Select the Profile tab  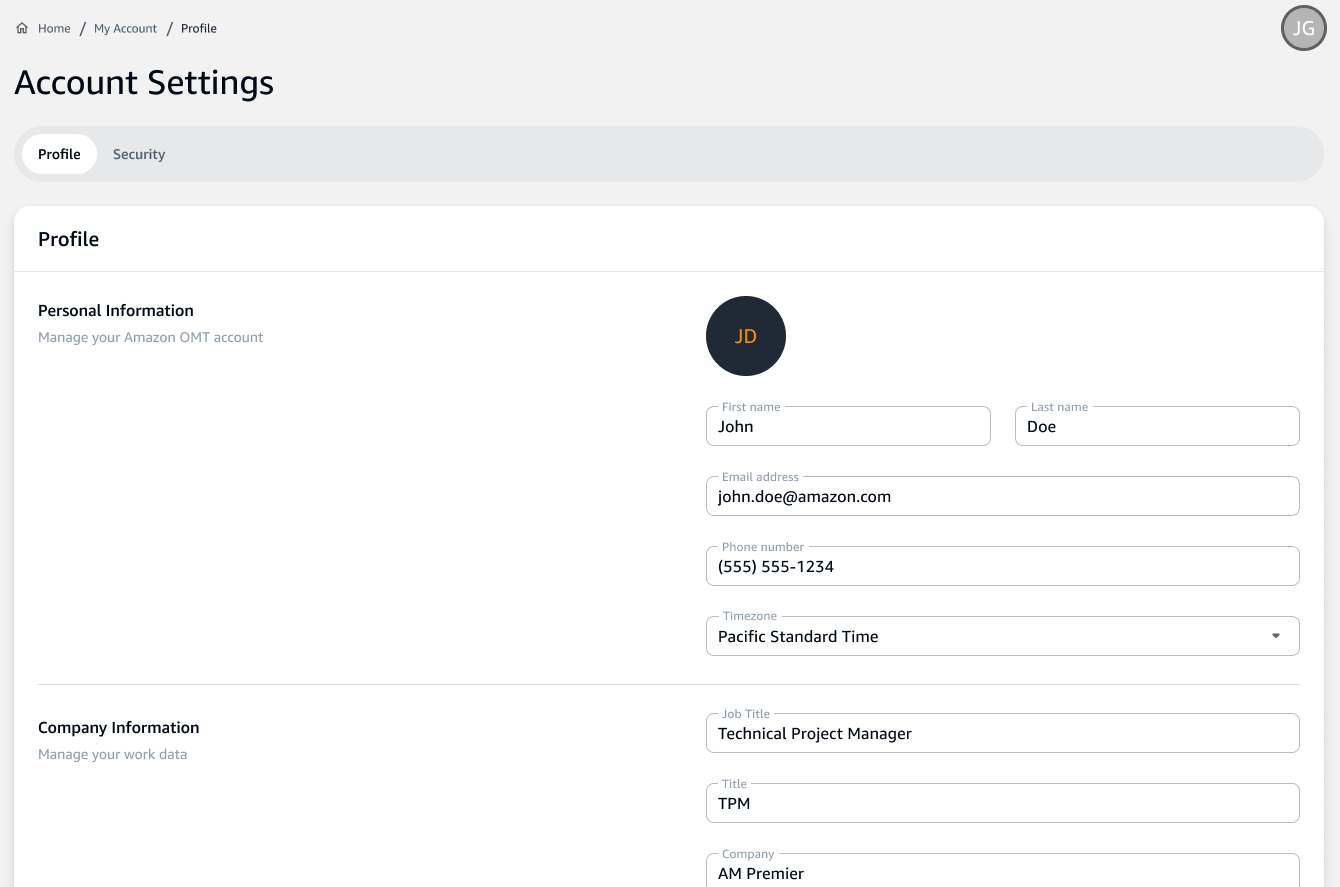click(x=58, y=153)
